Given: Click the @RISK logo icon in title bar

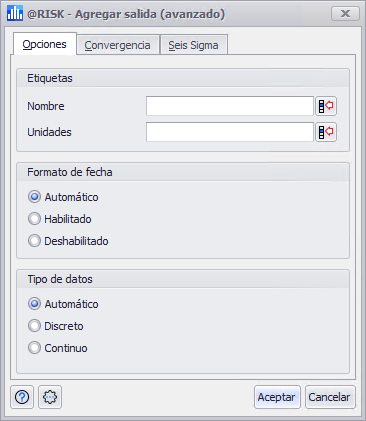Looking at the screenshot, I should tap(15, 14).
